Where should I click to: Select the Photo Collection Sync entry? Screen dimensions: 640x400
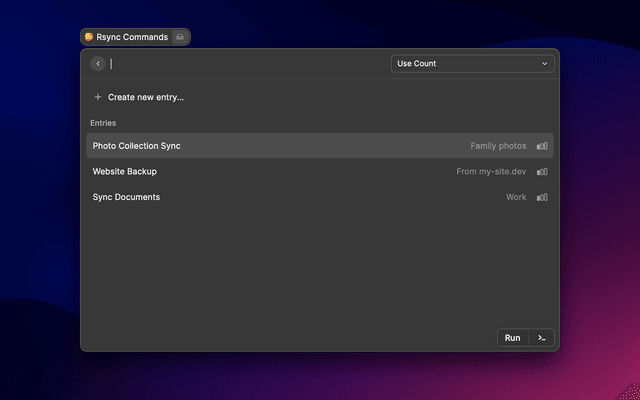137,146
